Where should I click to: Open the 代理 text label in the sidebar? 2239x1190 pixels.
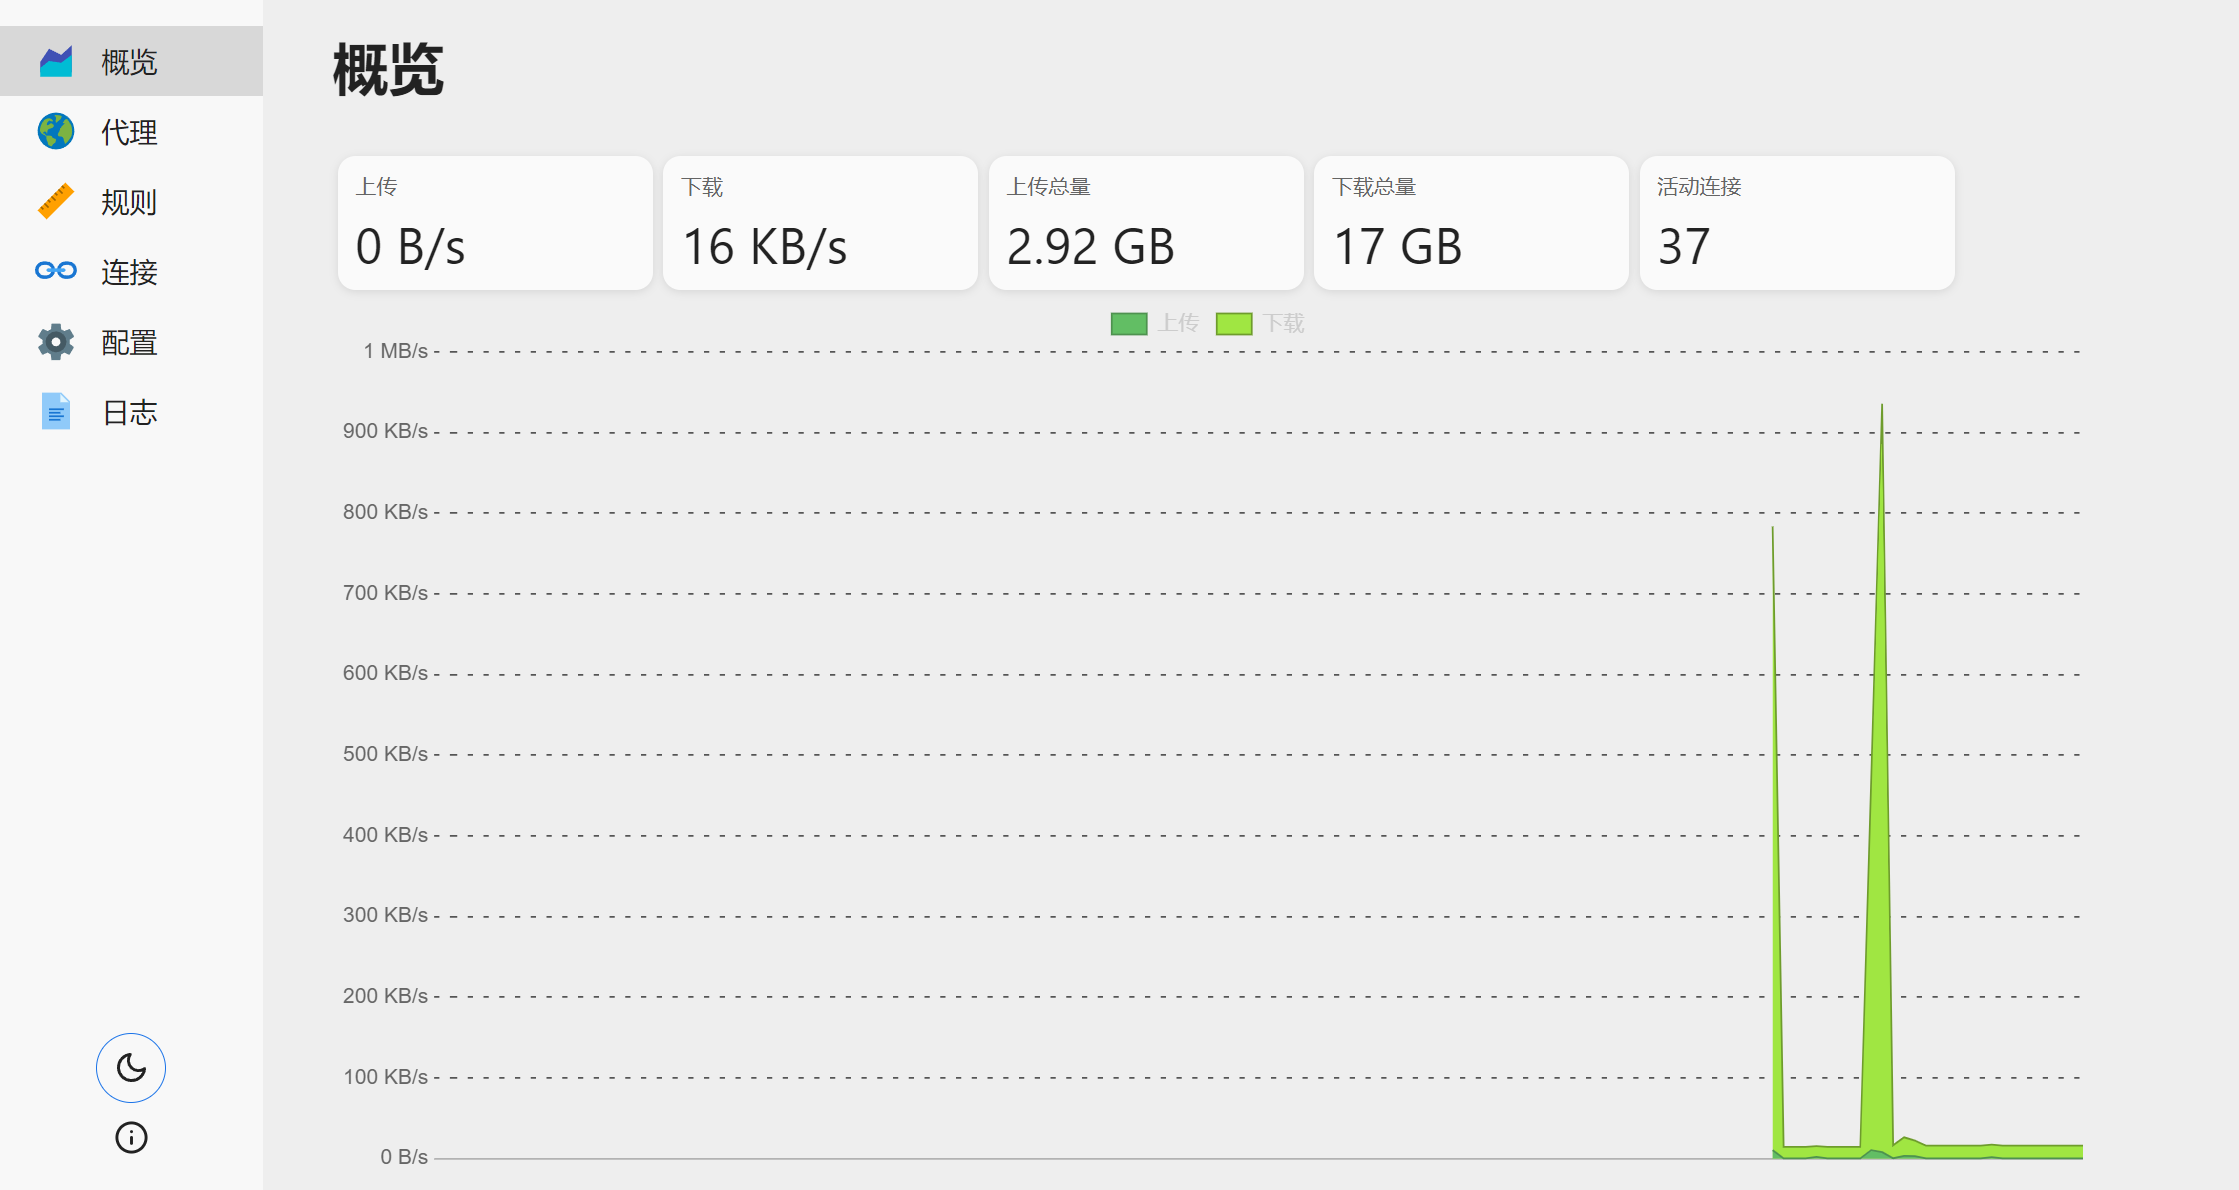[130, 132]
